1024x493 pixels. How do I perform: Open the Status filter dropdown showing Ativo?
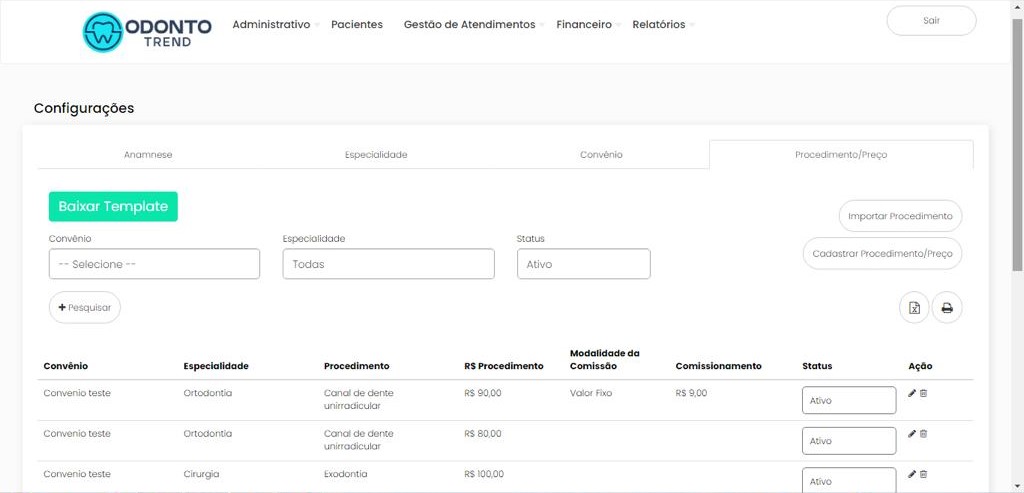583,264
